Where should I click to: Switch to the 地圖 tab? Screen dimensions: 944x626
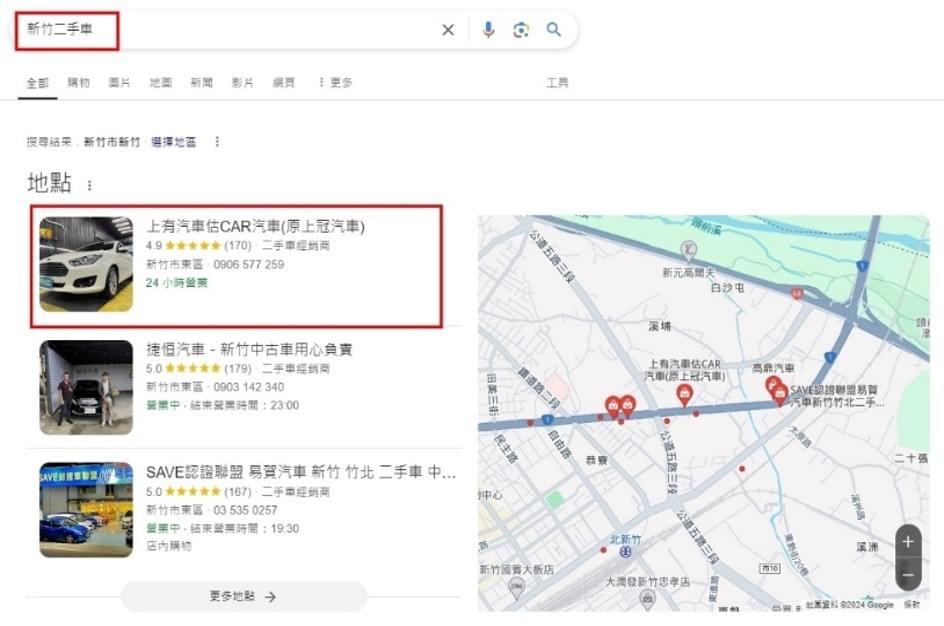161,82
